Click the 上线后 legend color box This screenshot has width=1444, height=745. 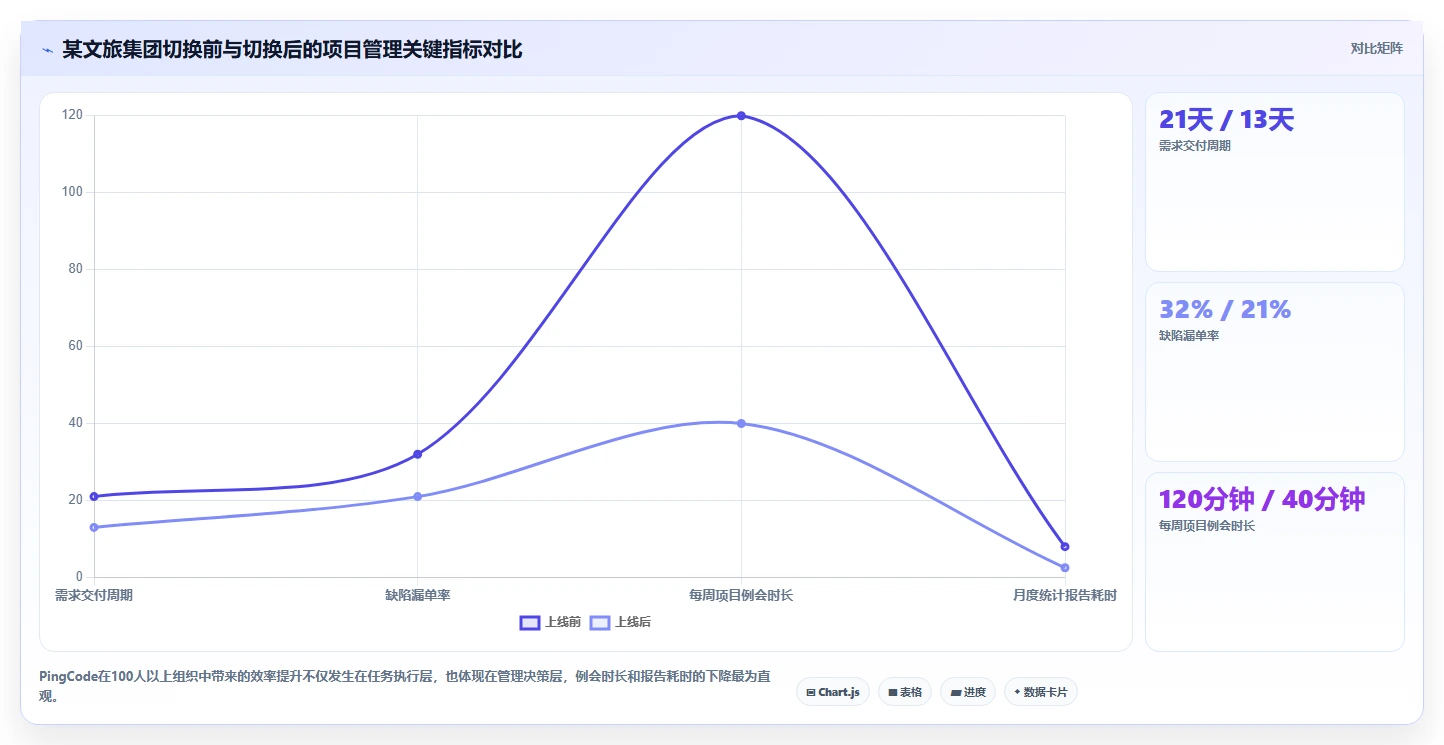(x=600, y=622)
